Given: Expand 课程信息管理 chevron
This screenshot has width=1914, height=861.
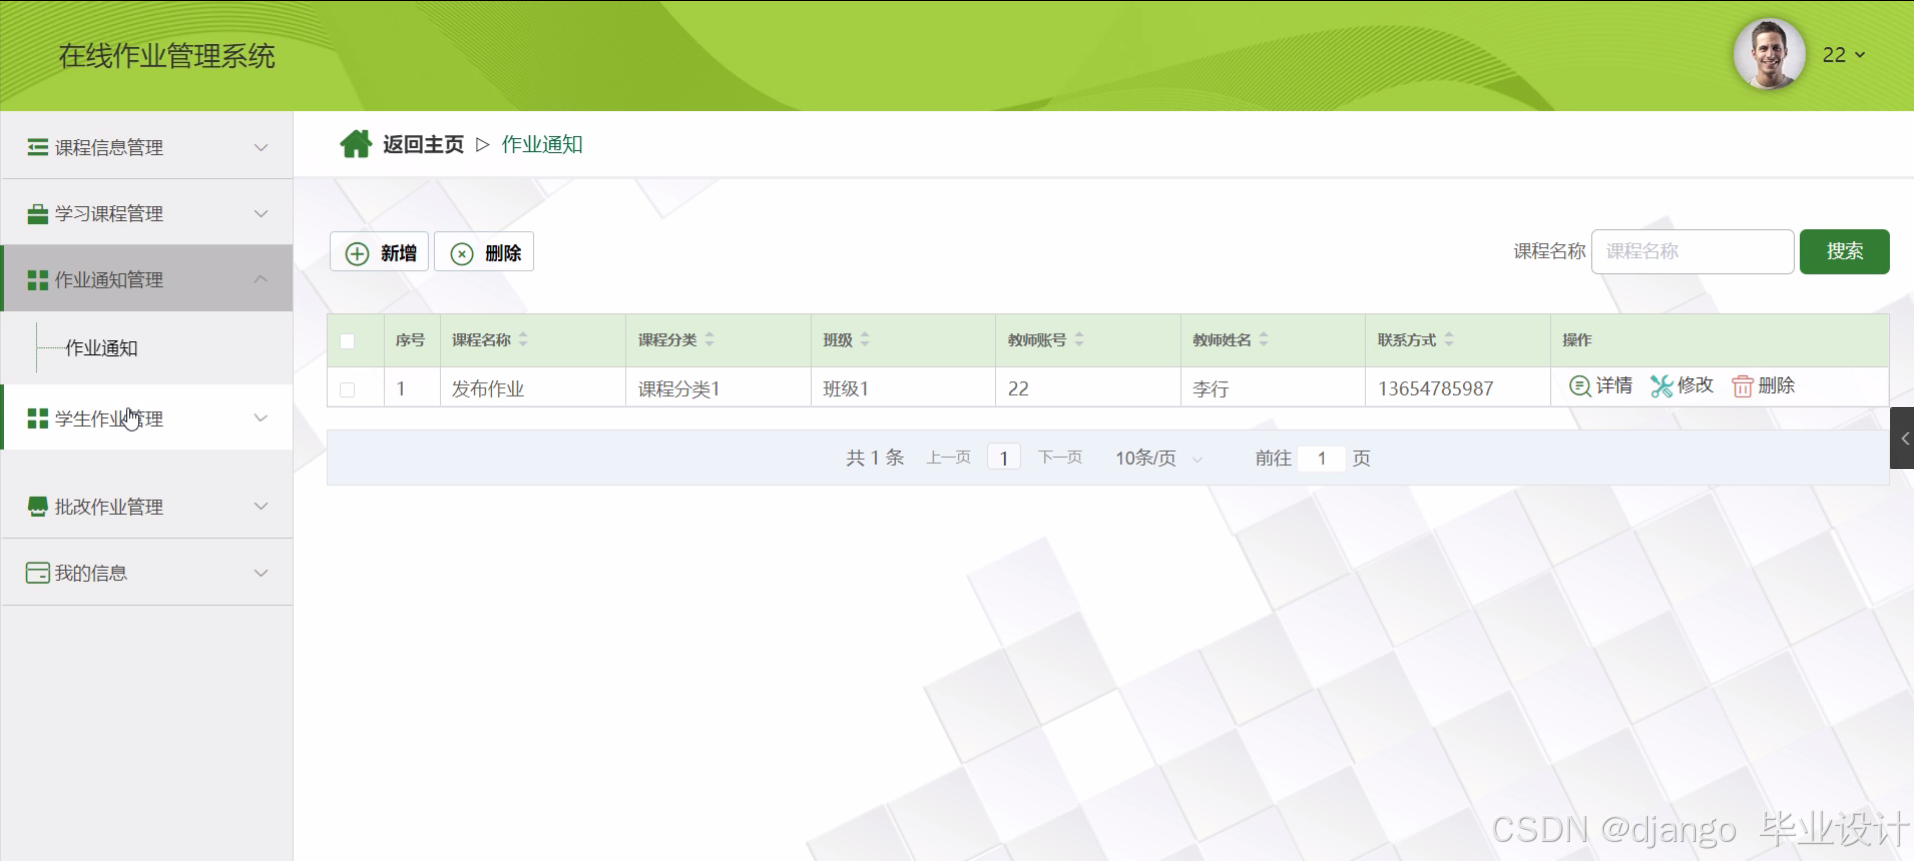Looking at the screenshot, I should click(x=261, y=147).
